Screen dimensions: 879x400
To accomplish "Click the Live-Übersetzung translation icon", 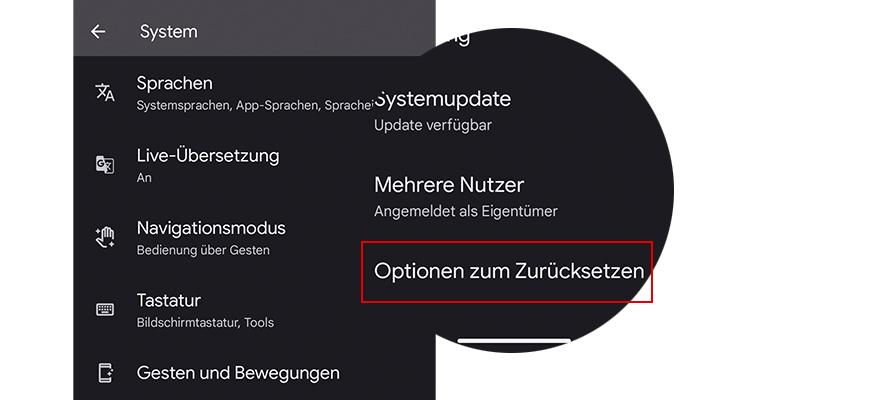I will point(105,165).
